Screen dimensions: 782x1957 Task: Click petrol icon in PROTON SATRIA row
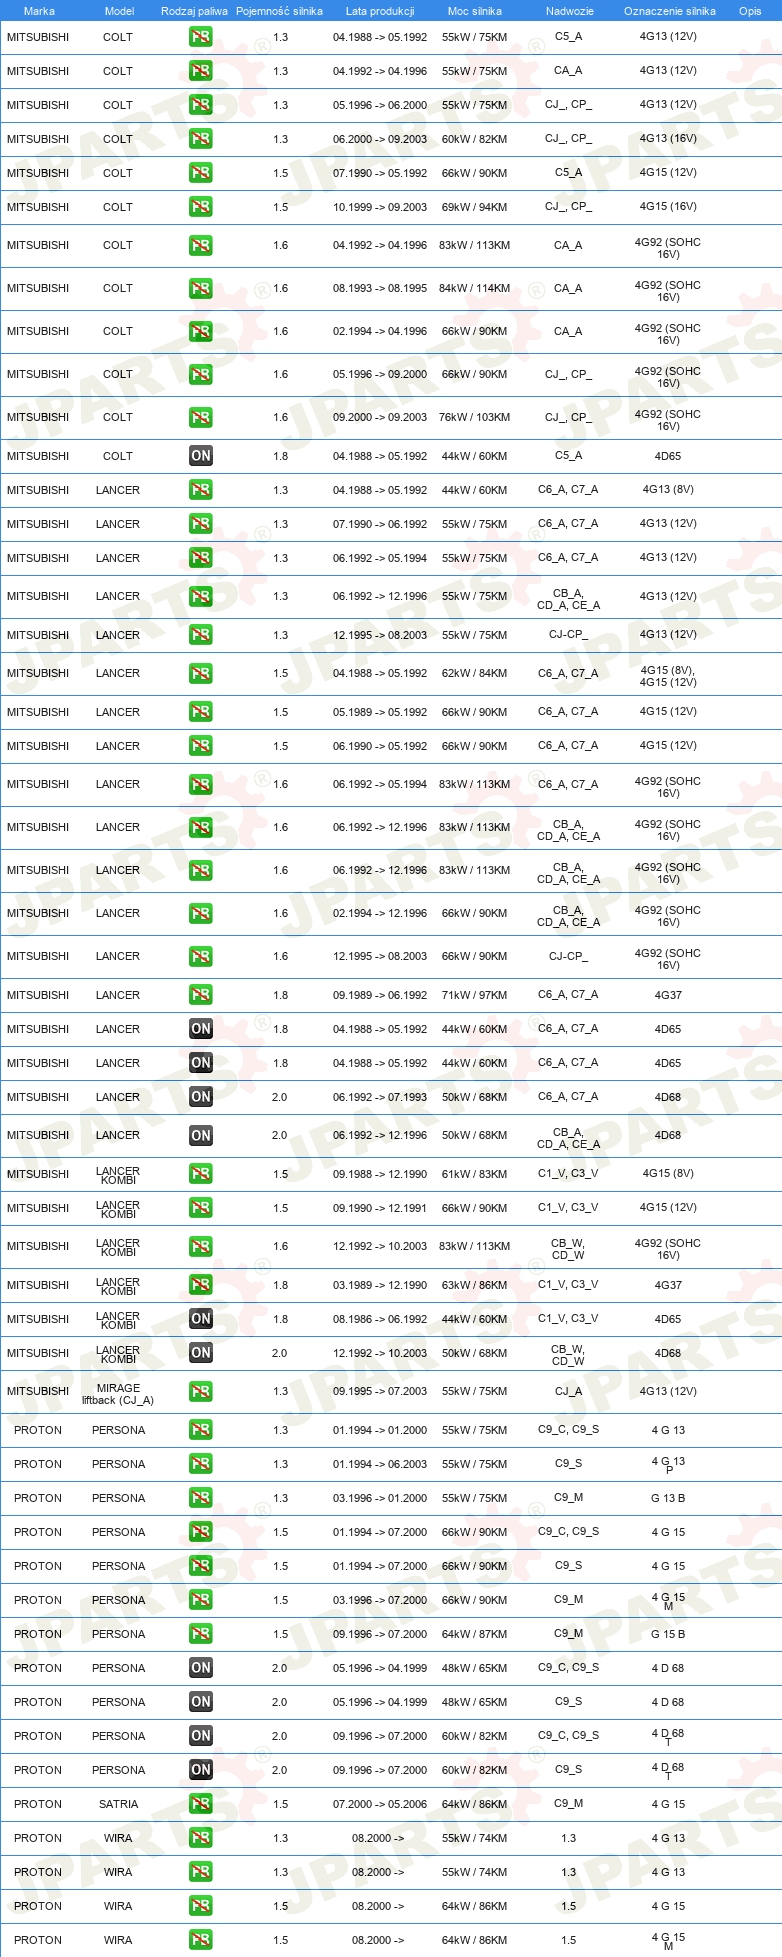[201, 1804]
